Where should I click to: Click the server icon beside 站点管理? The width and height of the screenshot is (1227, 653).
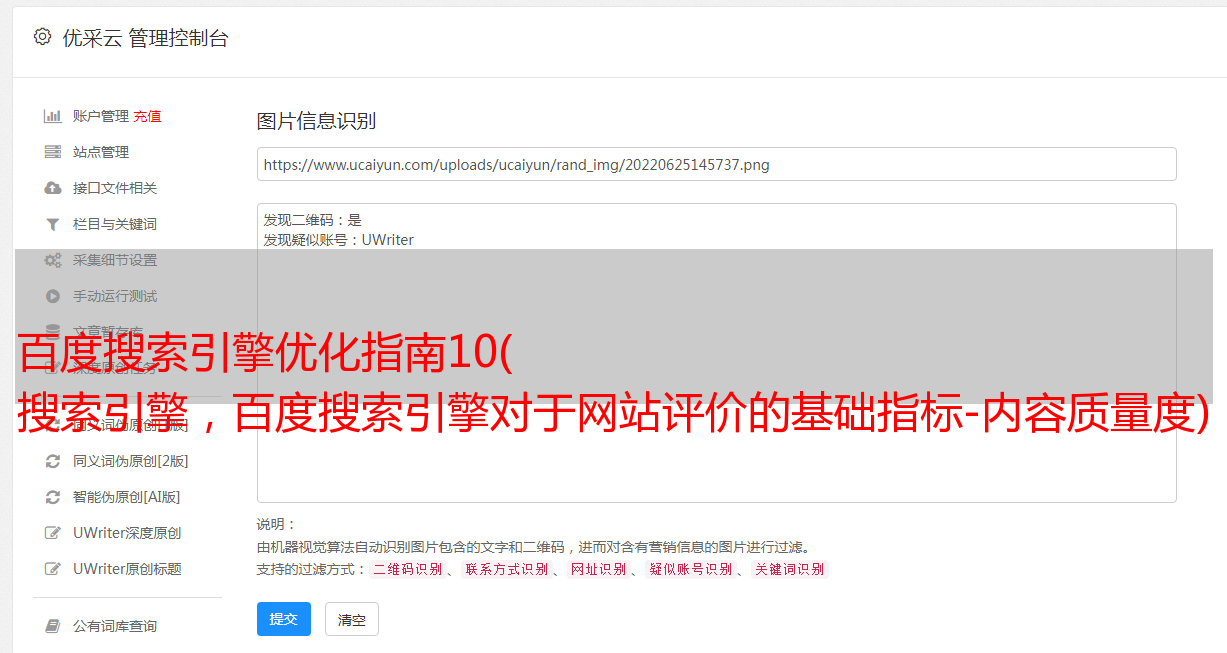click(x=53, y=152)
